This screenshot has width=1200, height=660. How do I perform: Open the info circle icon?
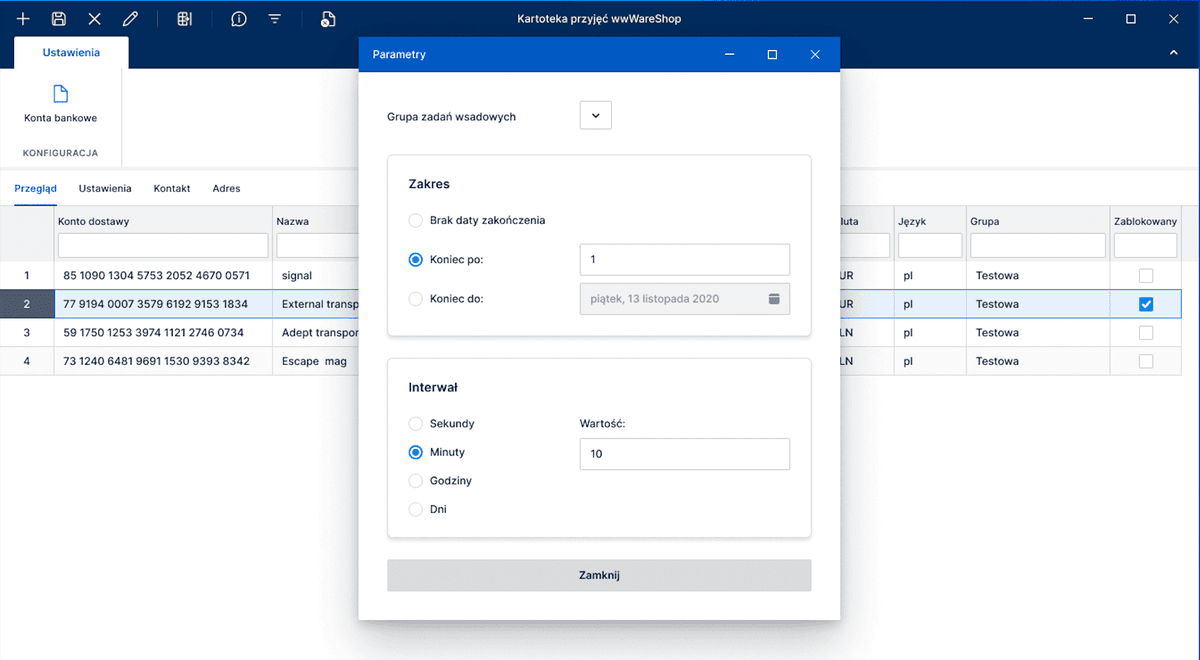[238, 19]
